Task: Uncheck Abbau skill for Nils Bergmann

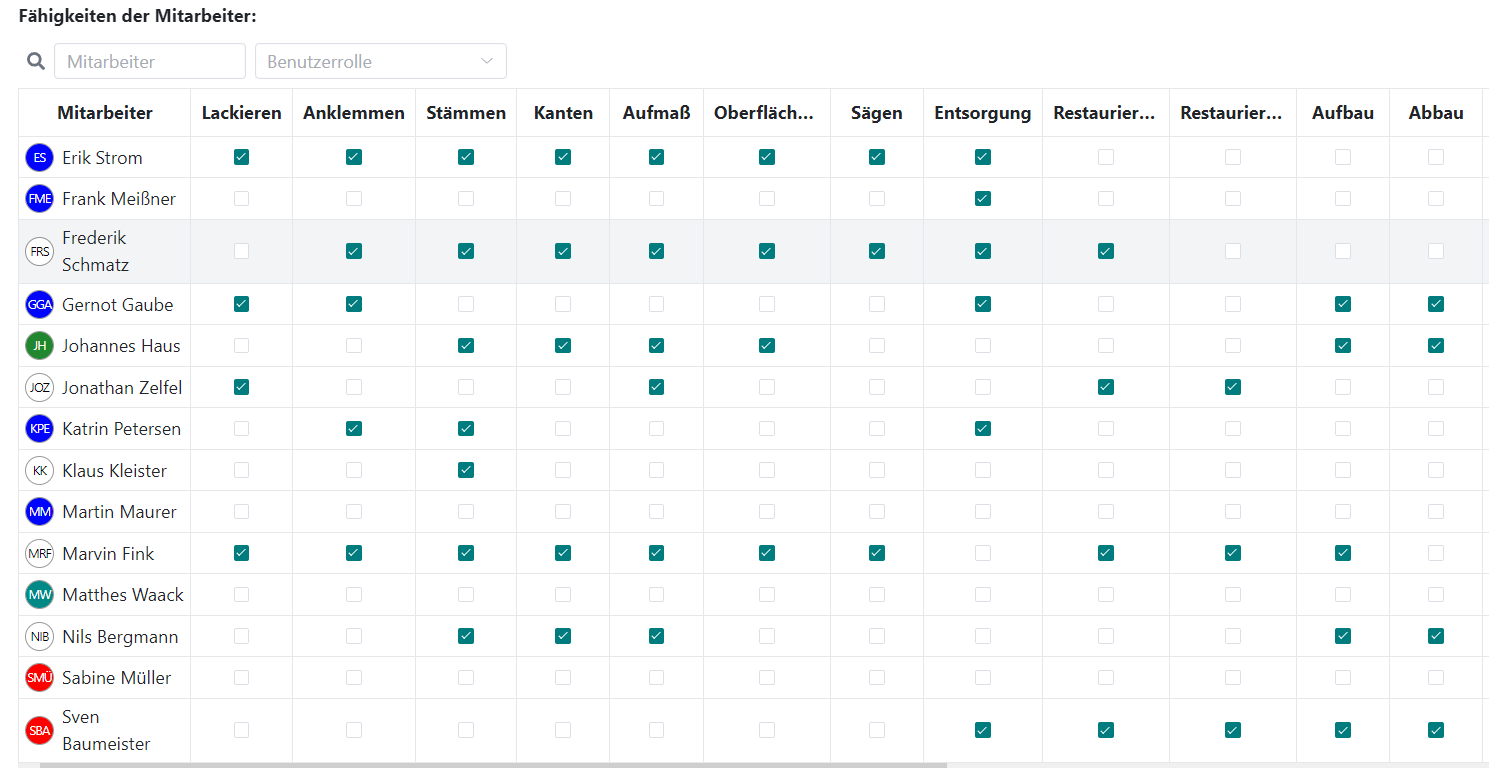Action: coord(1436,636)
